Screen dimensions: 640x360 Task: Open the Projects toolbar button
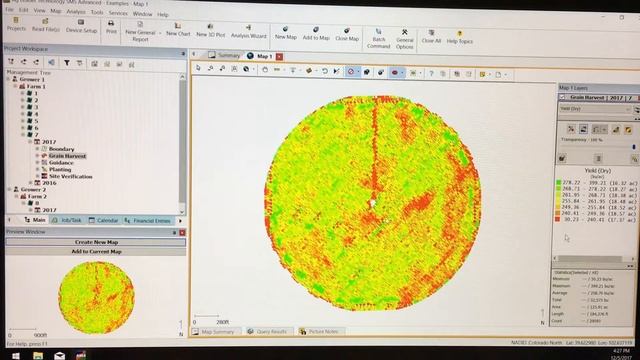(x=16, y=24)
